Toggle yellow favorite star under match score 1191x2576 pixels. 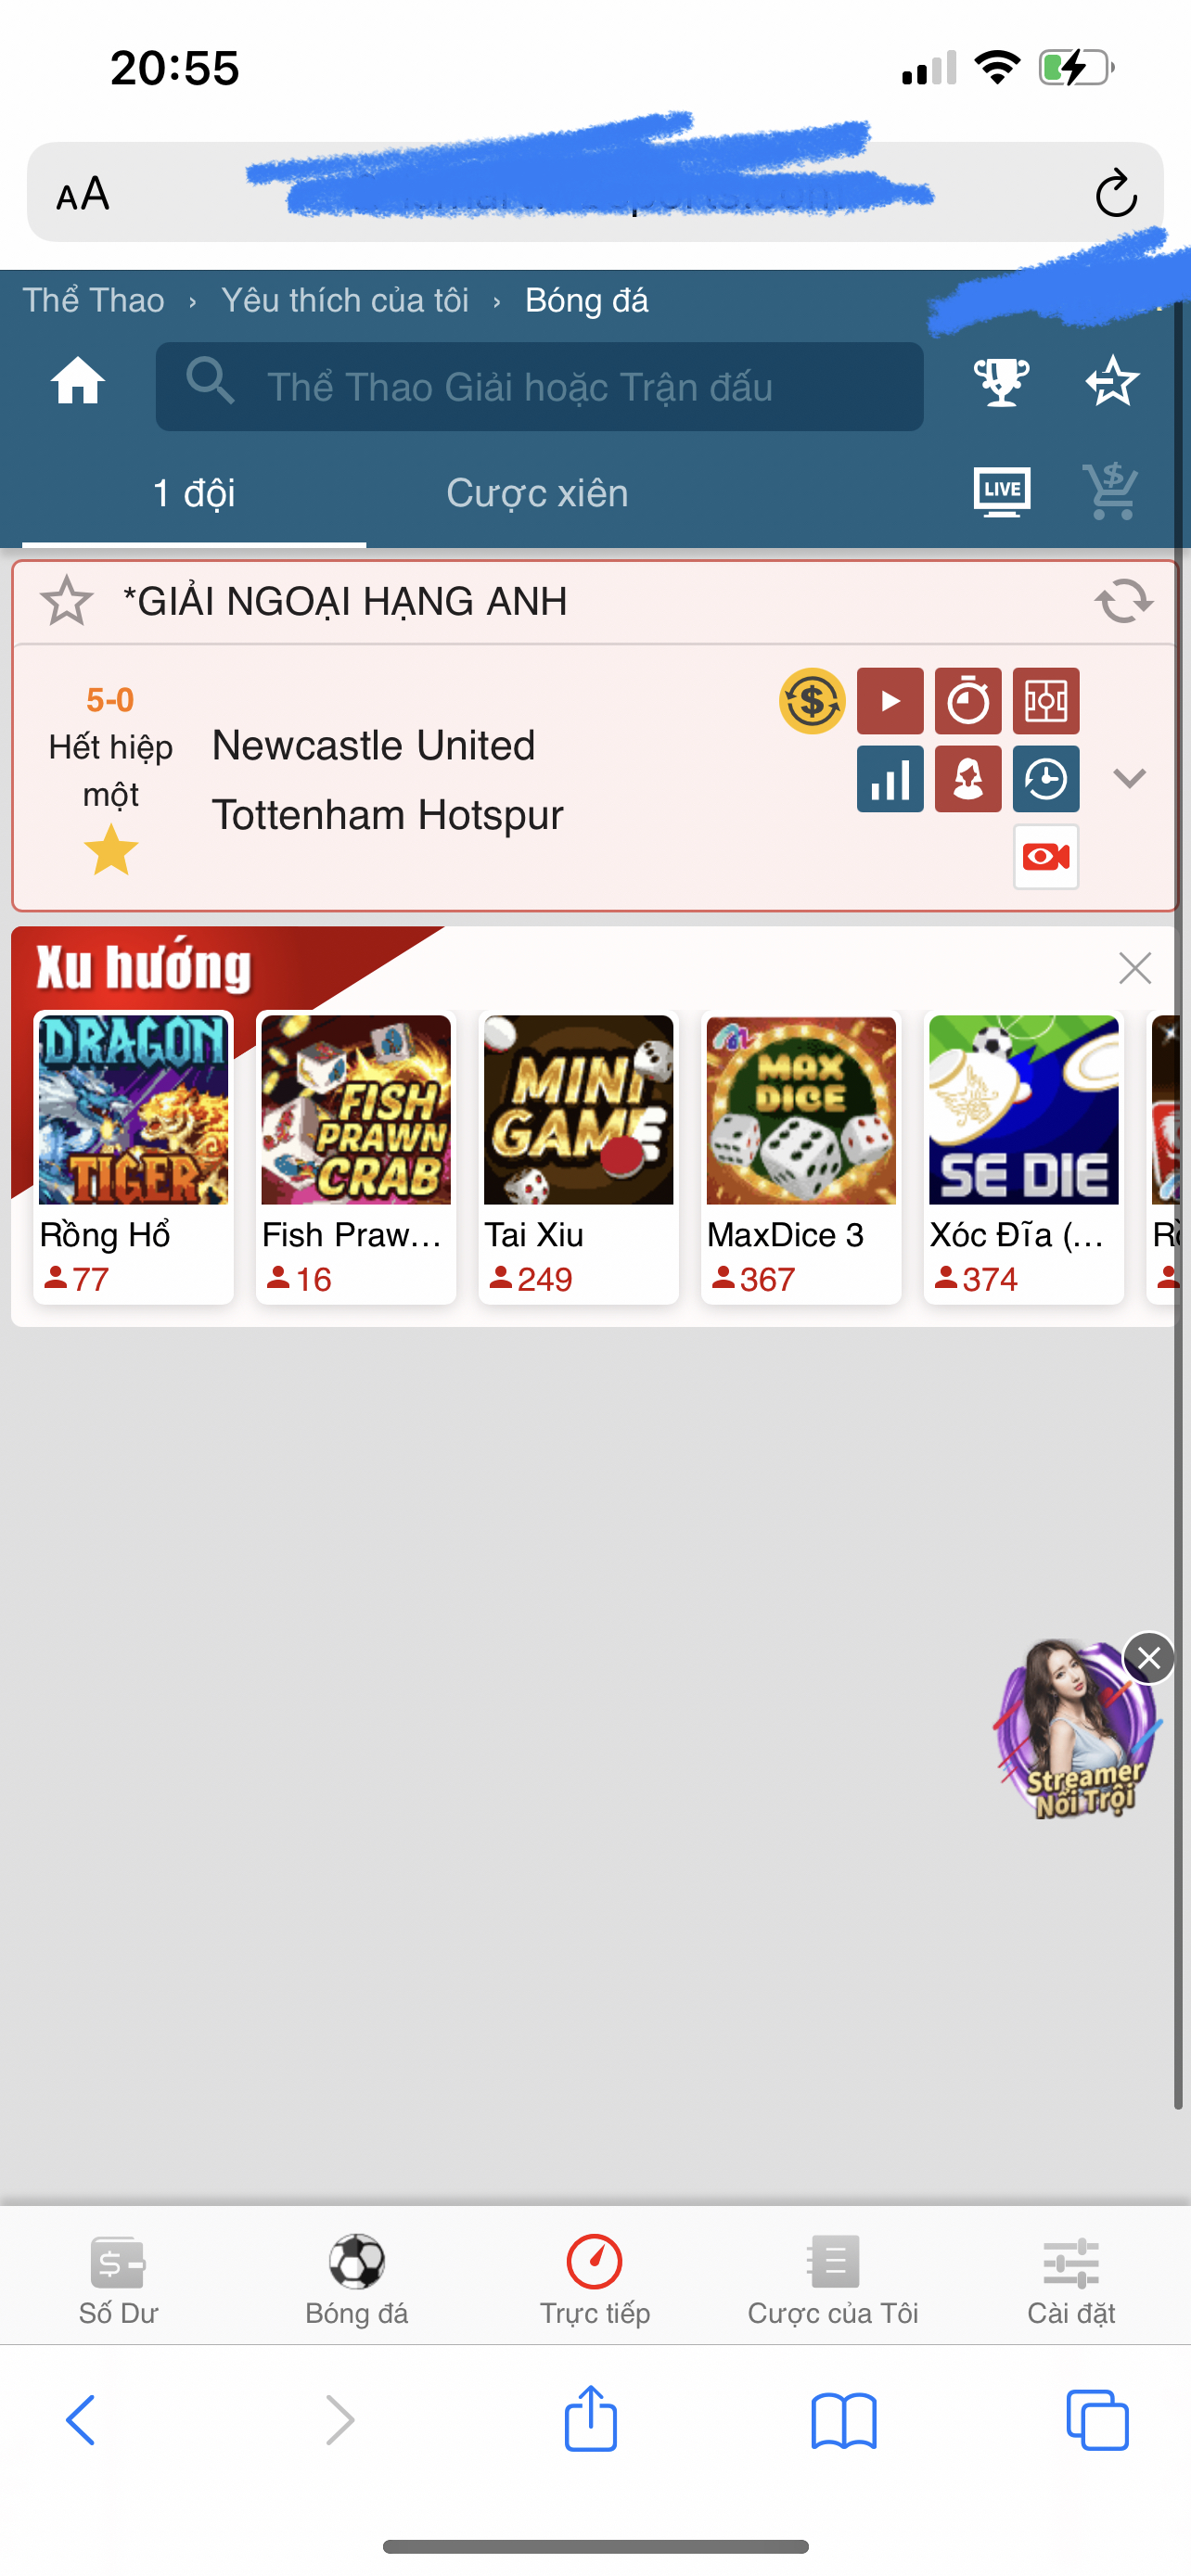tap(111, 850)
